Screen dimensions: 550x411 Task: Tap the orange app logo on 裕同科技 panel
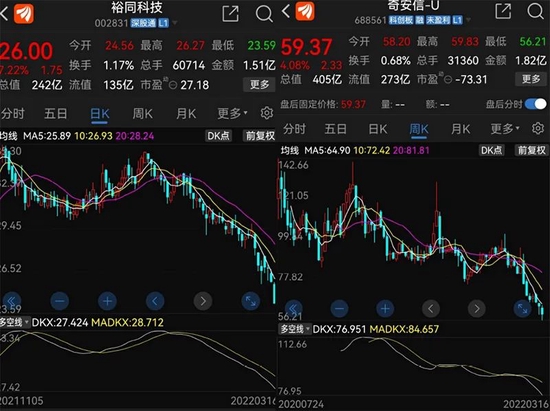(24, 14)
